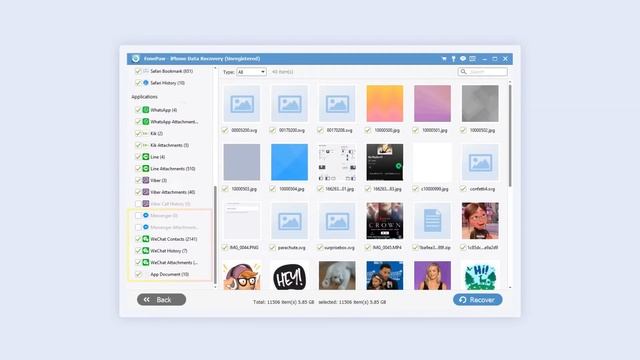The width and height of the screenshot is (640, 360).
Task: Click the Viber Attachments icon
Action: (146, 192)
